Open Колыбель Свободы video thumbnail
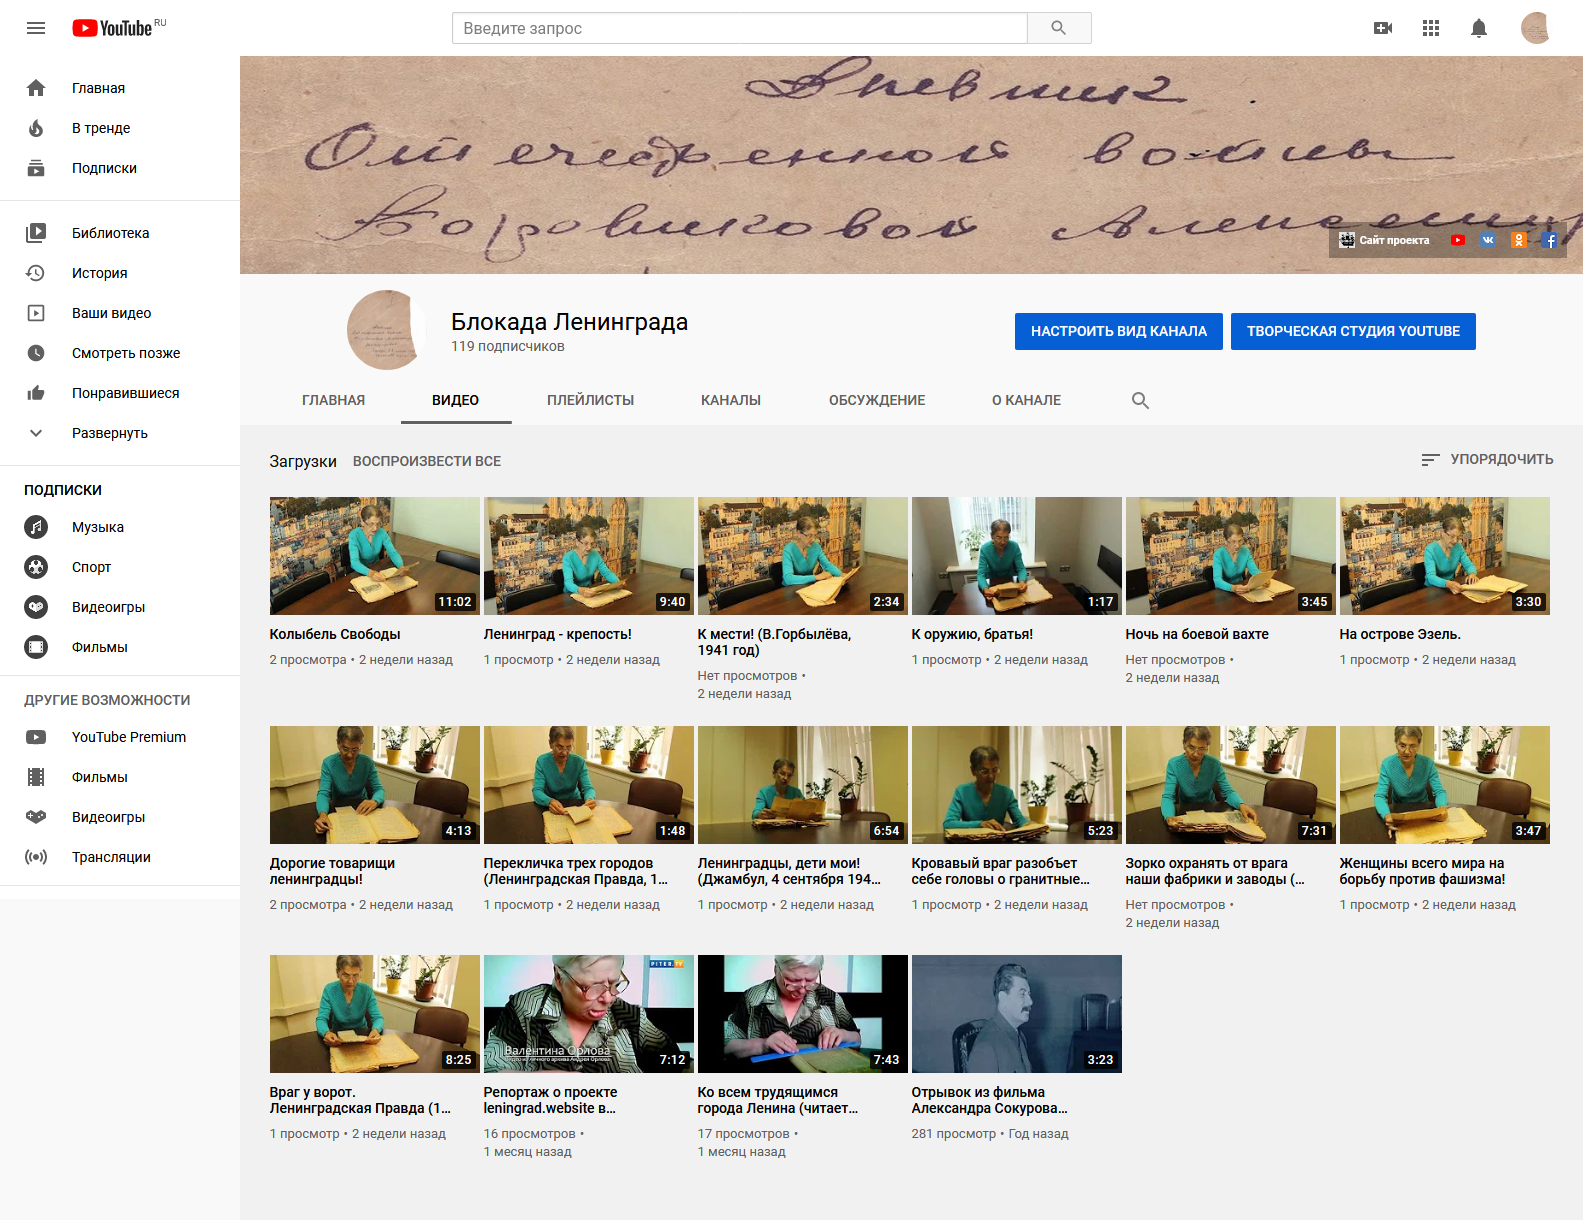 point(375,556)
